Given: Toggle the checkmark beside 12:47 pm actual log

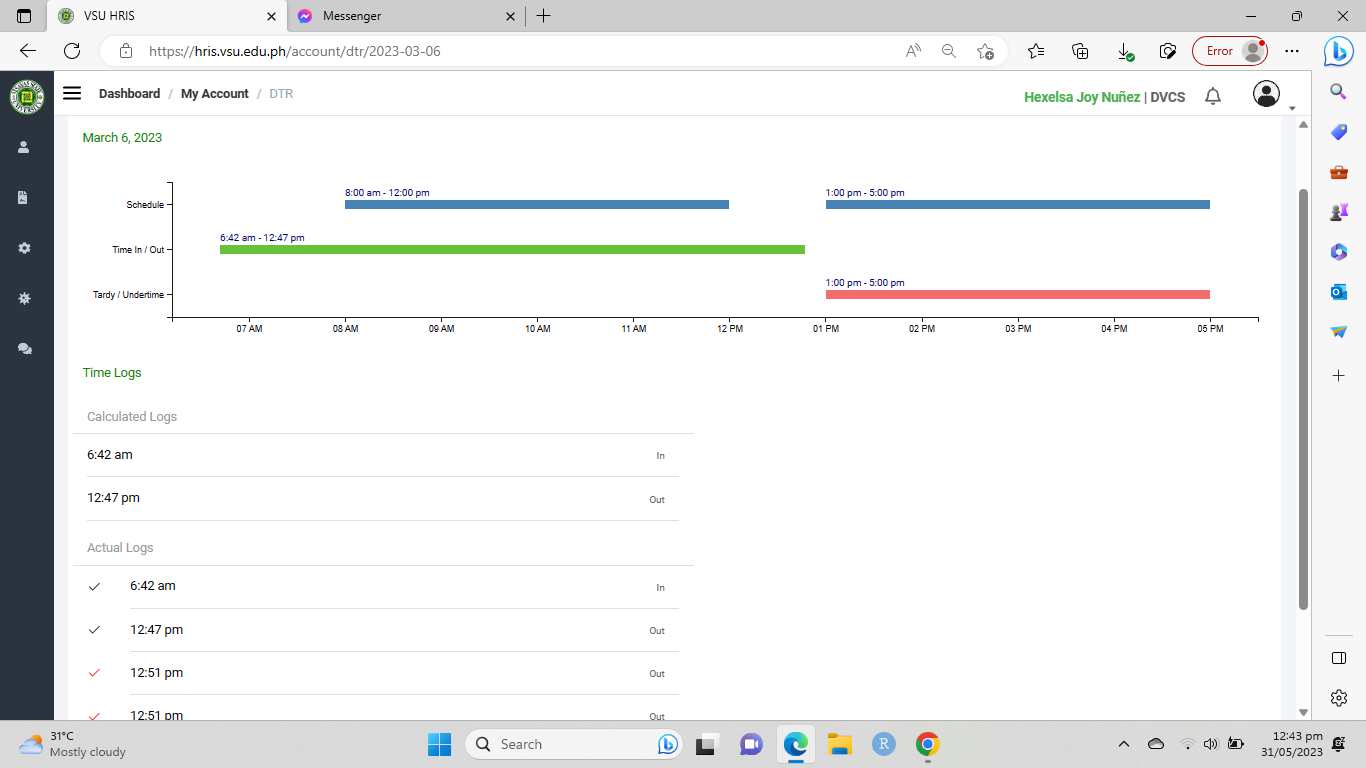Looking at the screenshot, I should (x=95, y=630).
